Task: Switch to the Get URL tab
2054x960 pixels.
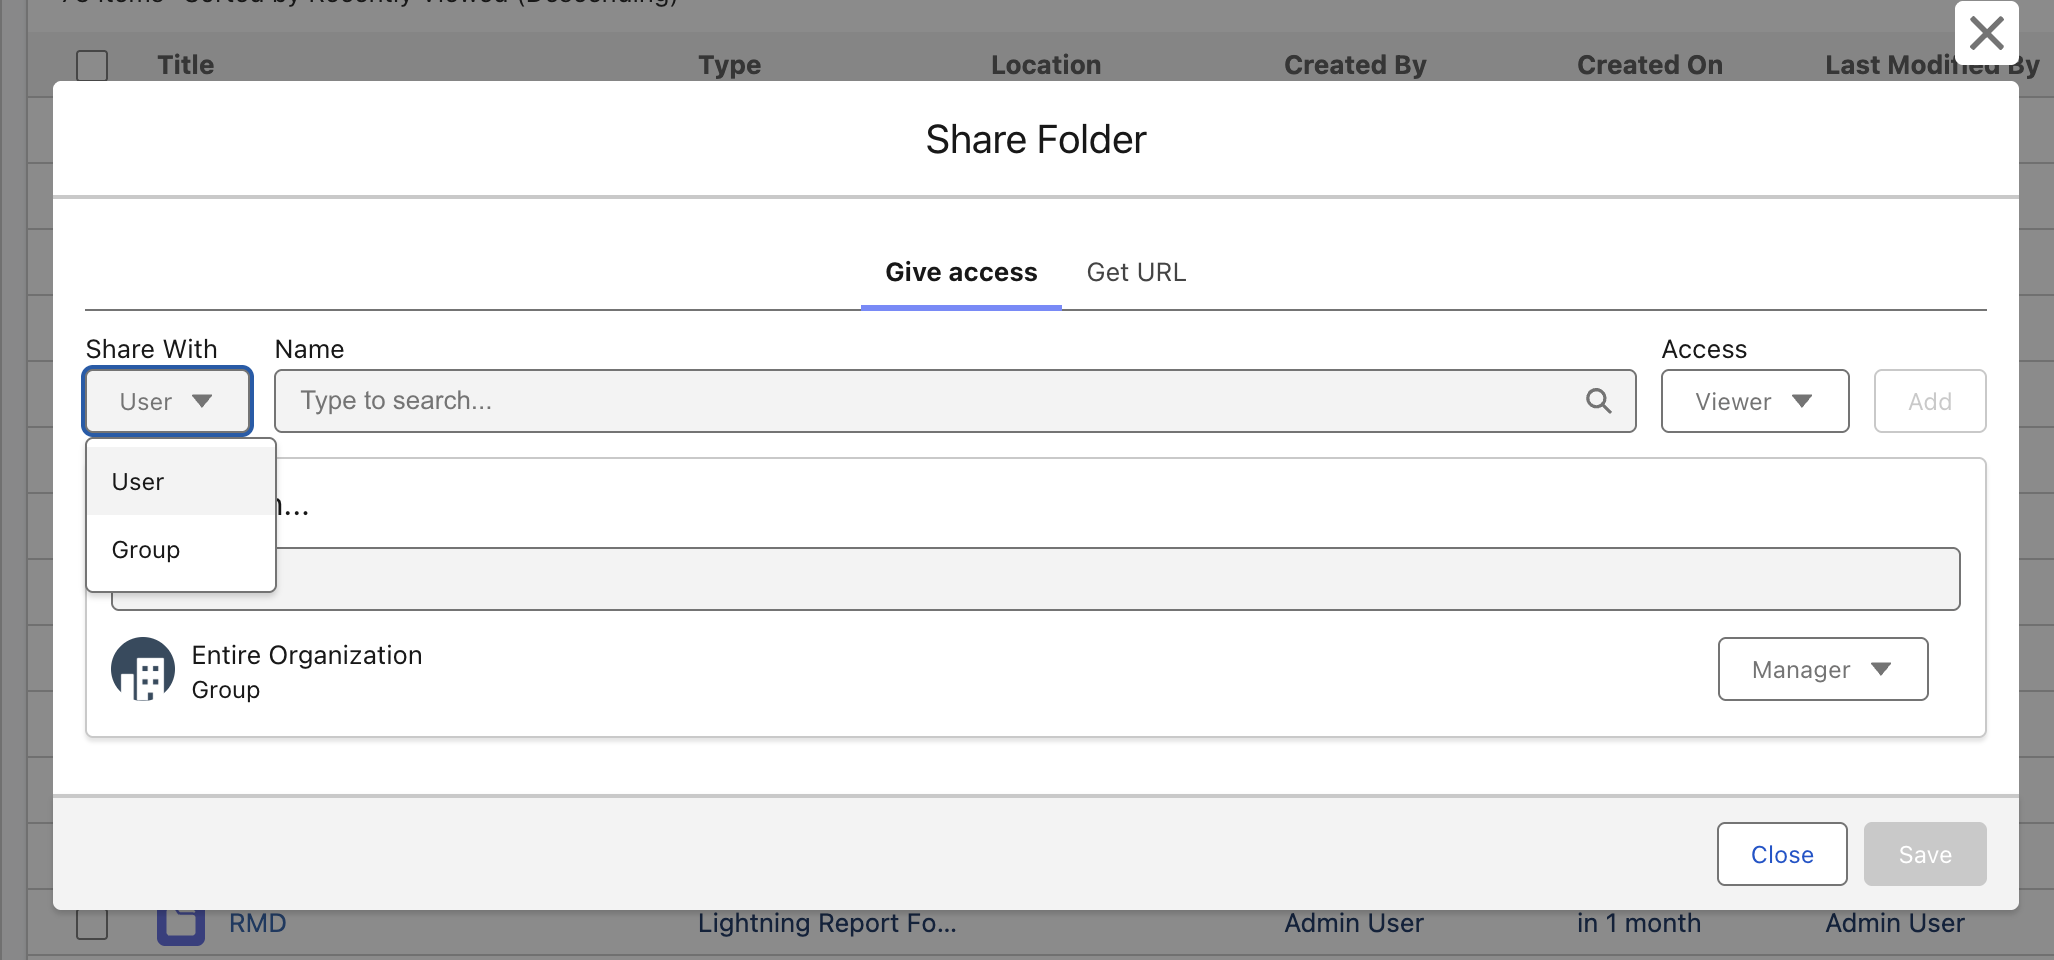Action: tap(1136, 272)
